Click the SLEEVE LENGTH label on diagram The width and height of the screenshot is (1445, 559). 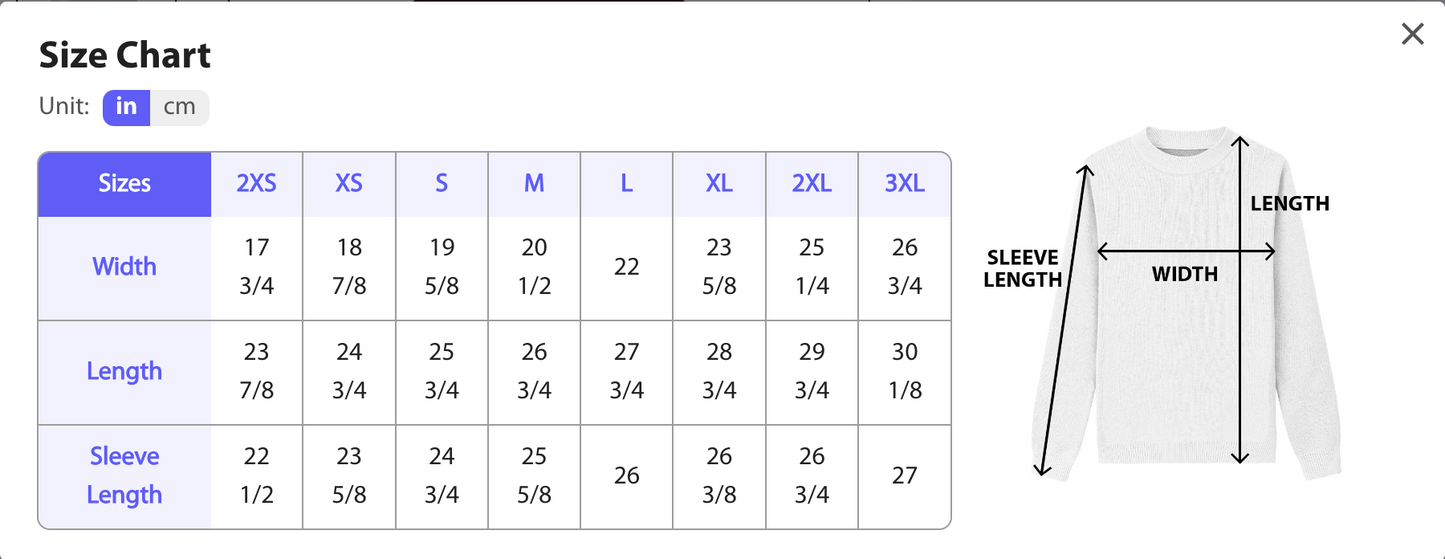(x=1022, y=270)
